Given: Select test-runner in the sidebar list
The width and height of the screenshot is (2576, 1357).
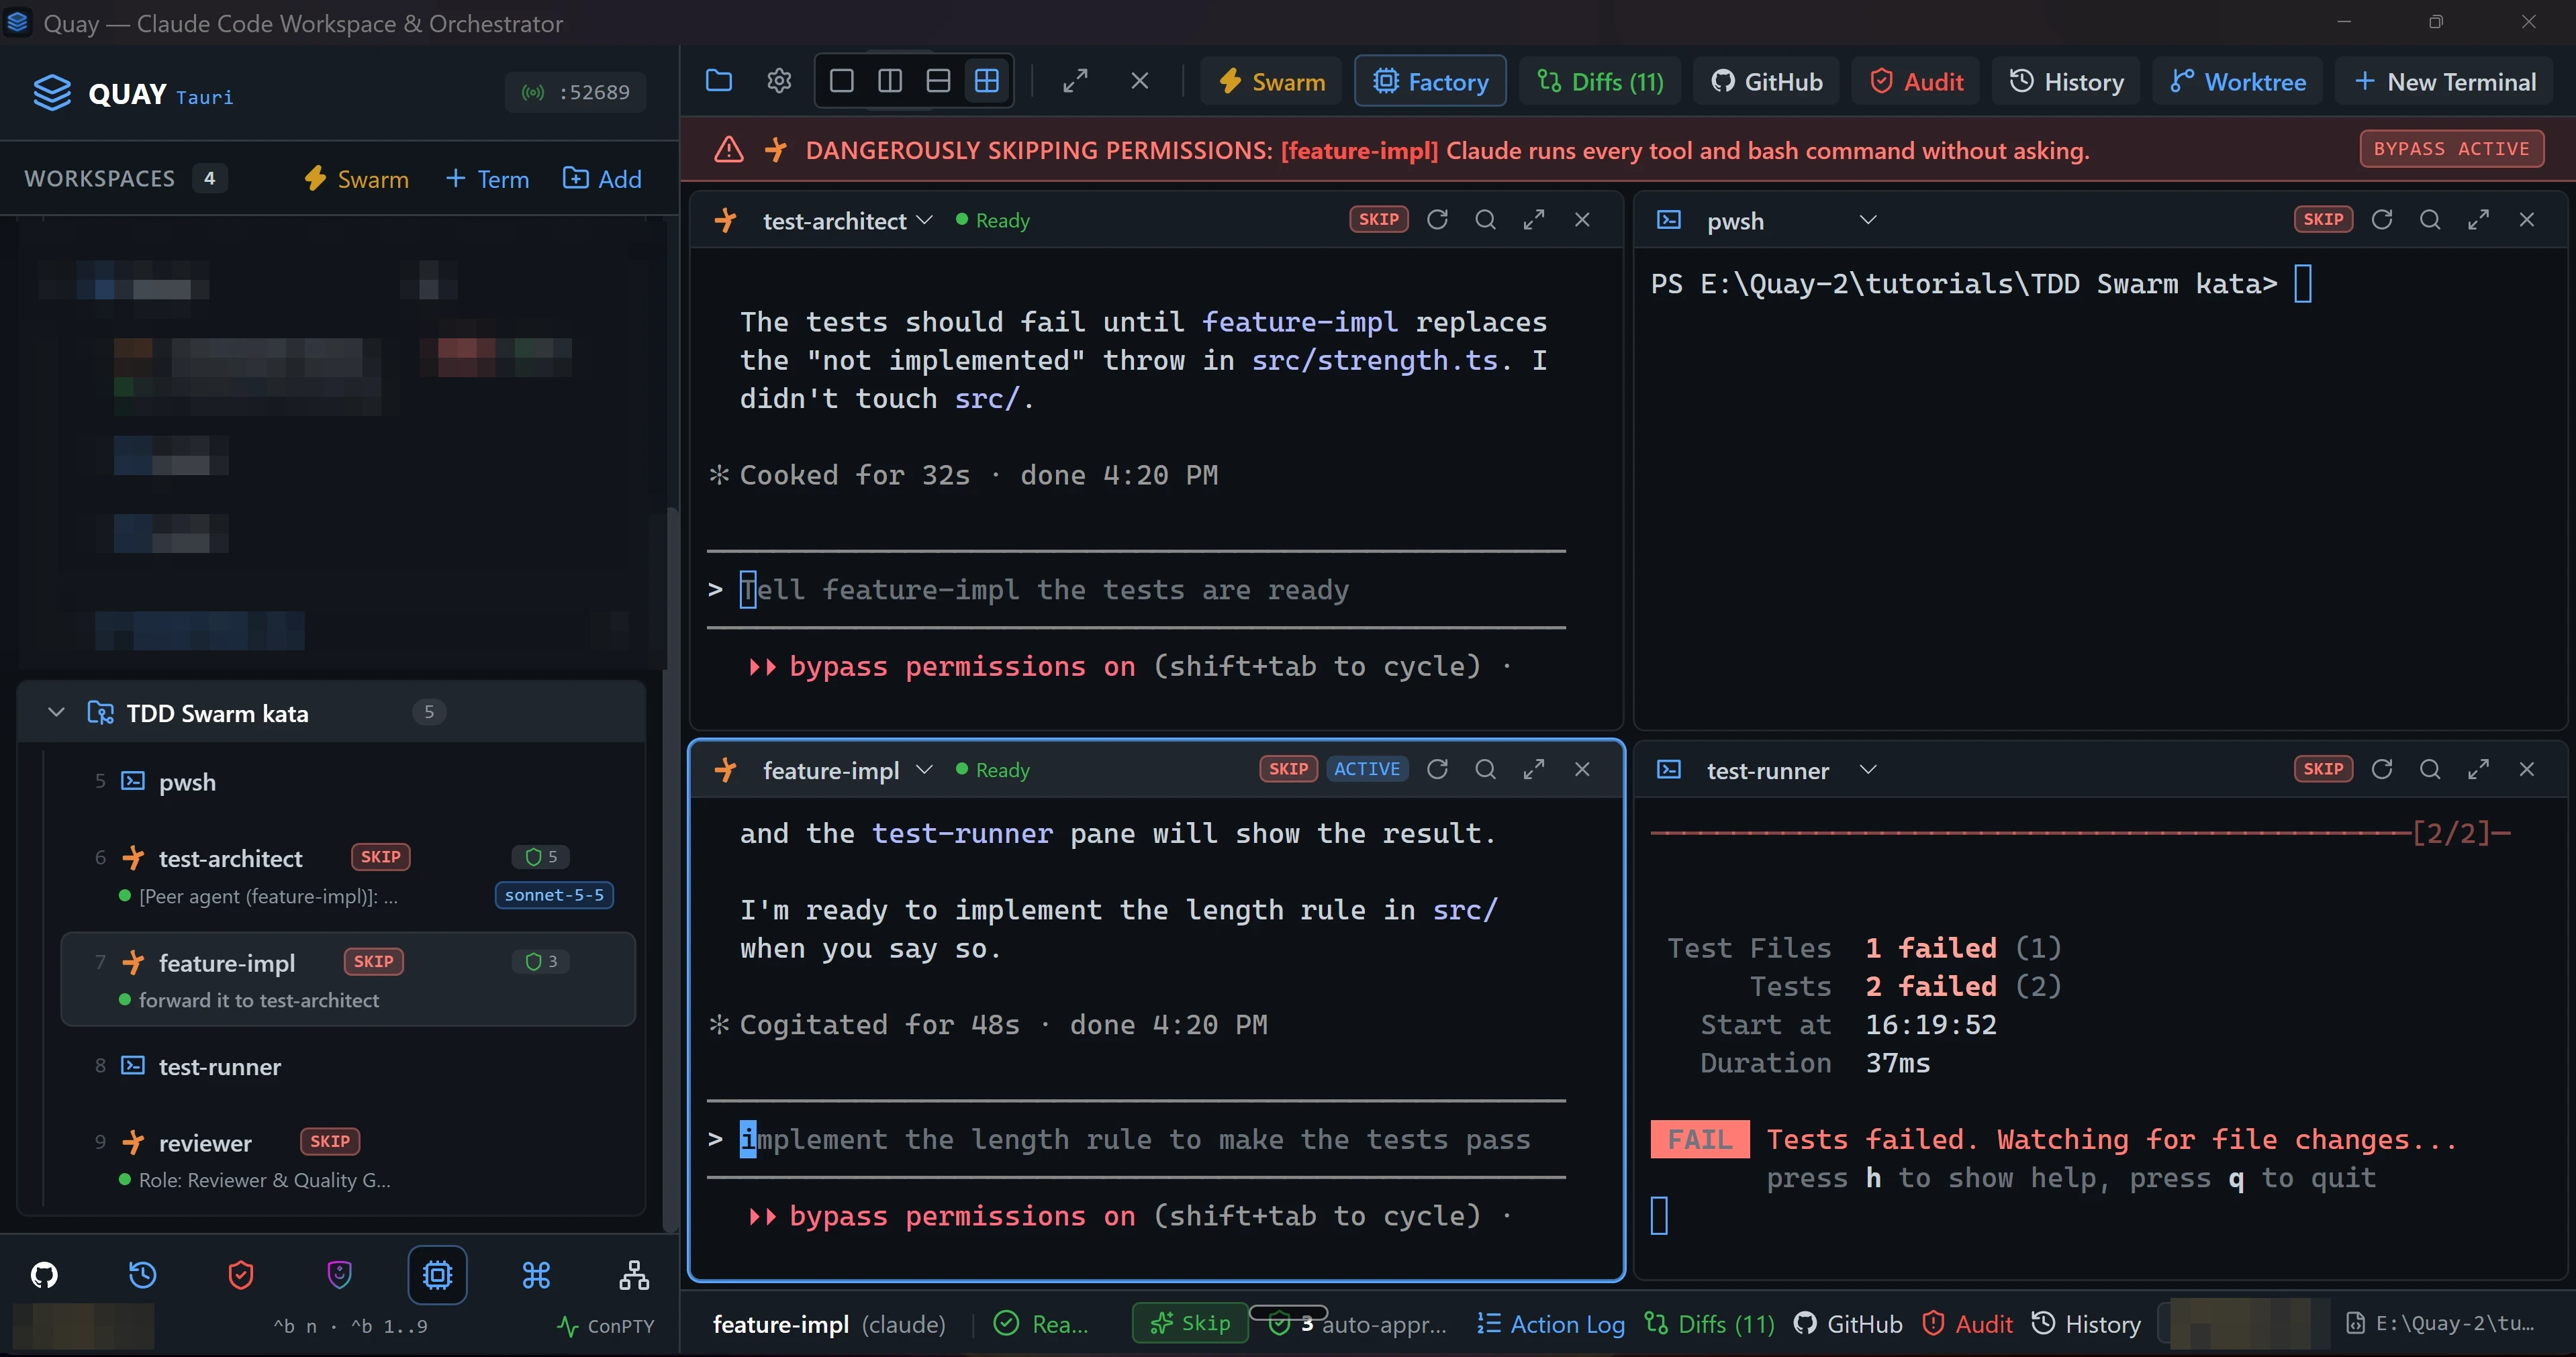Looking at the screenshot, I should point(347,1066).
